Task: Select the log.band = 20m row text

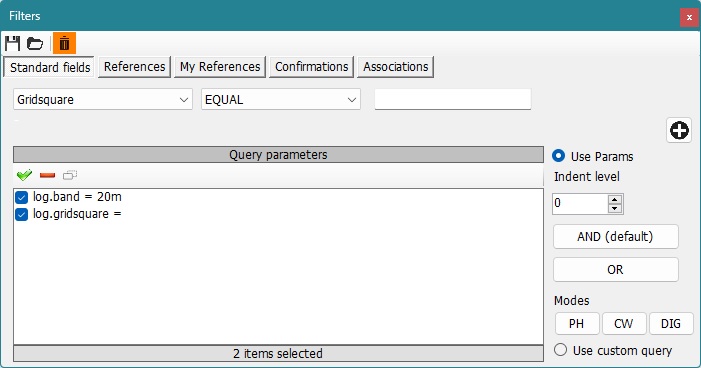Action: [77, 197]
